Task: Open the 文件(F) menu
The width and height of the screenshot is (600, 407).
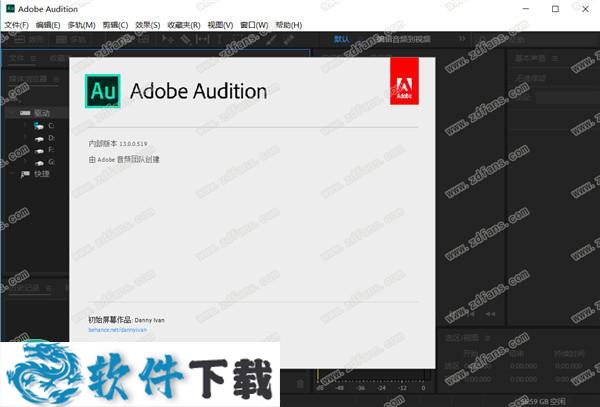Action: pos(16,25)
